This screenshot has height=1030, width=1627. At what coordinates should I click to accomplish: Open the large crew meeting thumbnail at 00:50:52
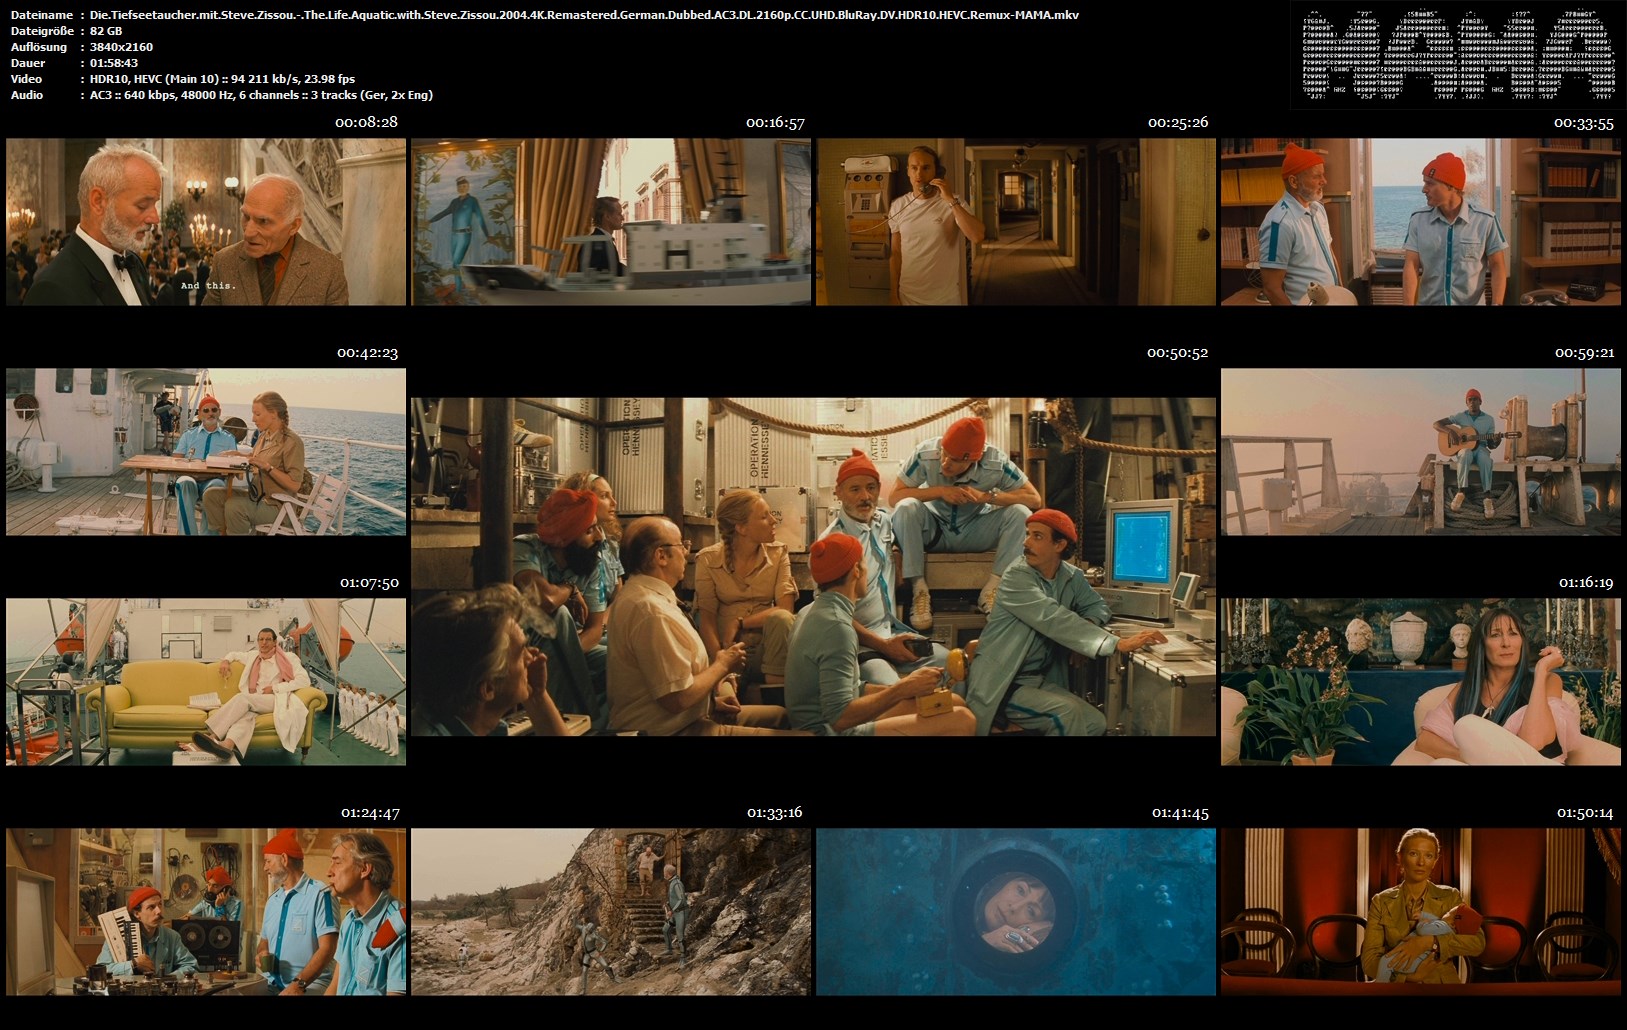click(814, 567)
